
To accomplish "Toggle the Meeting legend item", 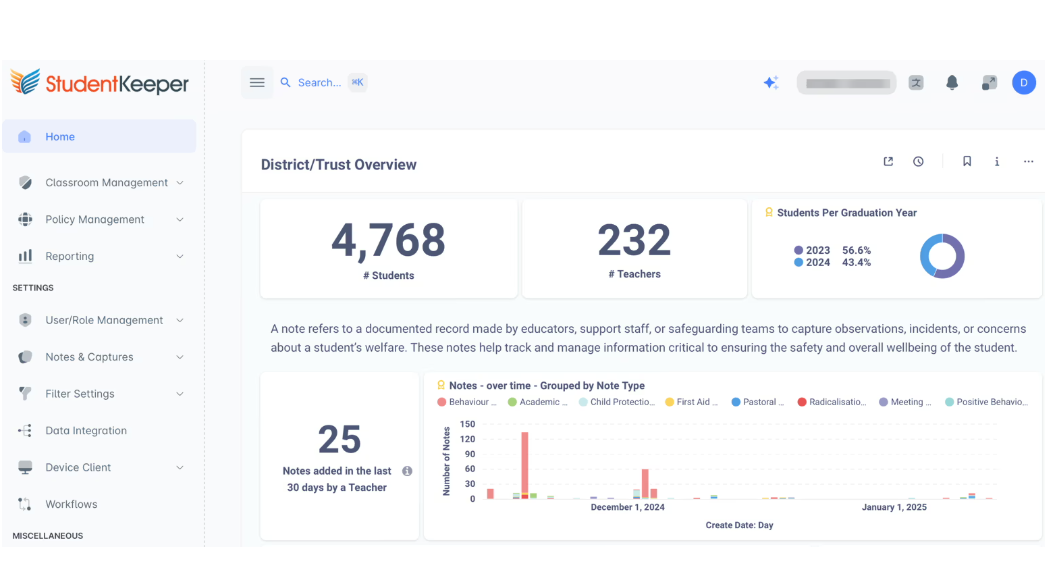I will pyautogui.click(x=905, y=402).
